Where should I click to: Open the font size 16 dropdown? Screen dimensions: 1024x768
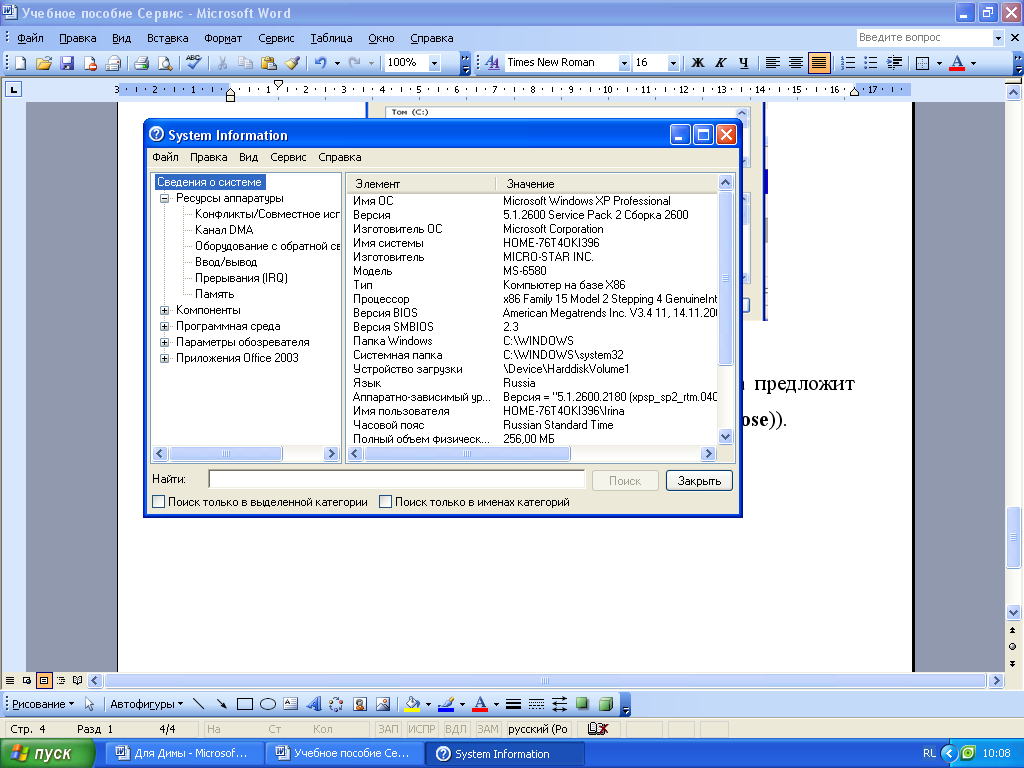click(x=673, y=63)
